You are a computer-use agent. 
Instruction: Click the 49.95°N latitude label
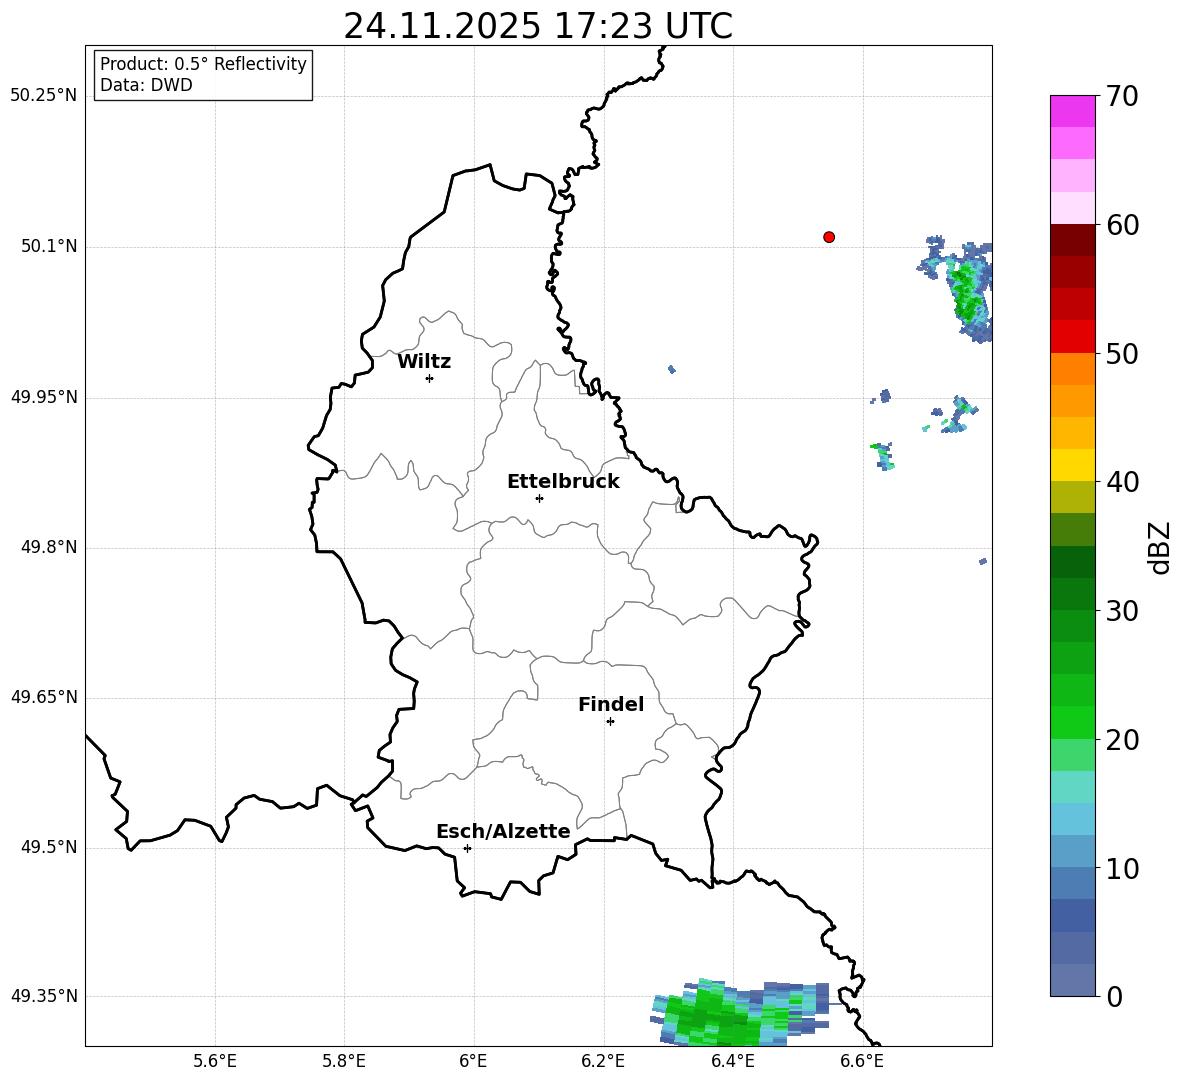click(44, 397)
